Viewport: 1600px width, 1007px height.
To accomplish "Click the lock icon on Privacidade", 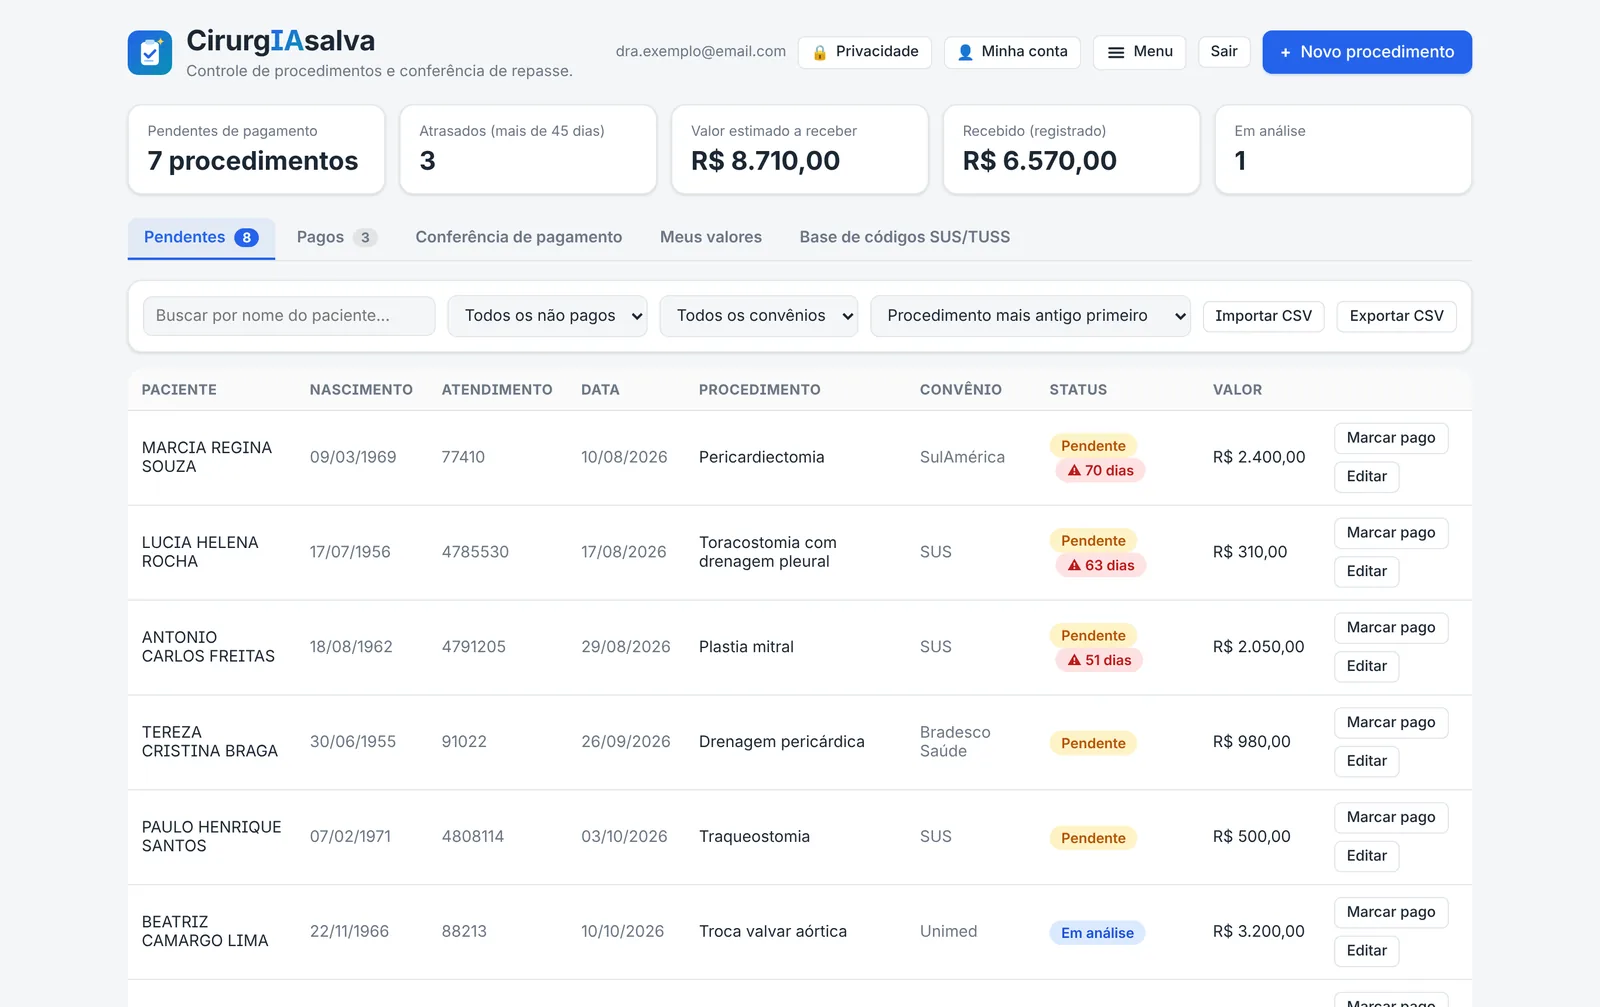I will coord(820,53).
